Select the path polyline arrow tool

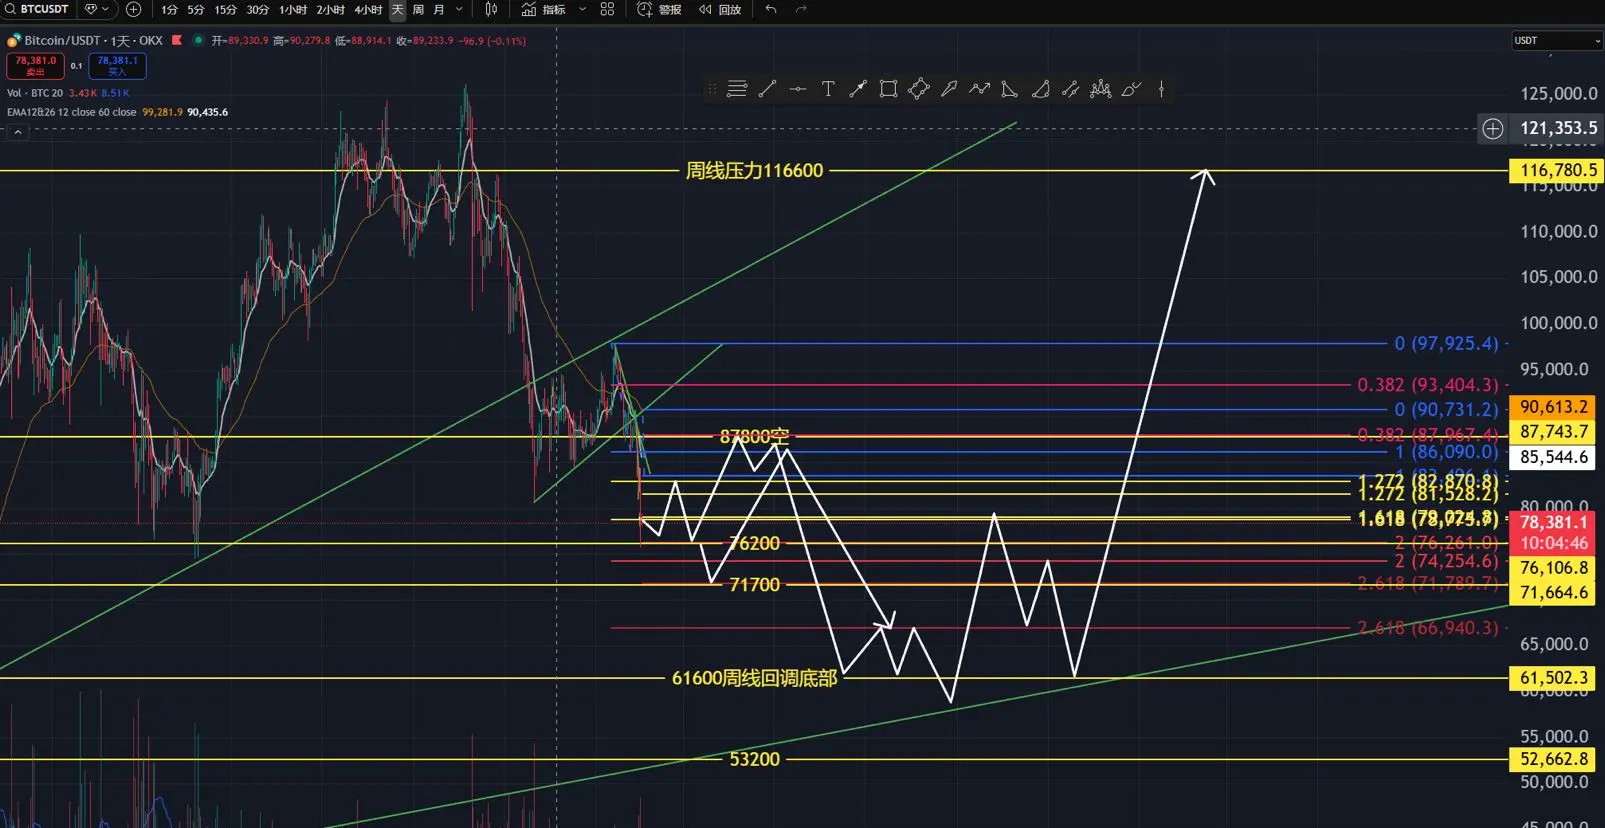(x=979, y=89)
